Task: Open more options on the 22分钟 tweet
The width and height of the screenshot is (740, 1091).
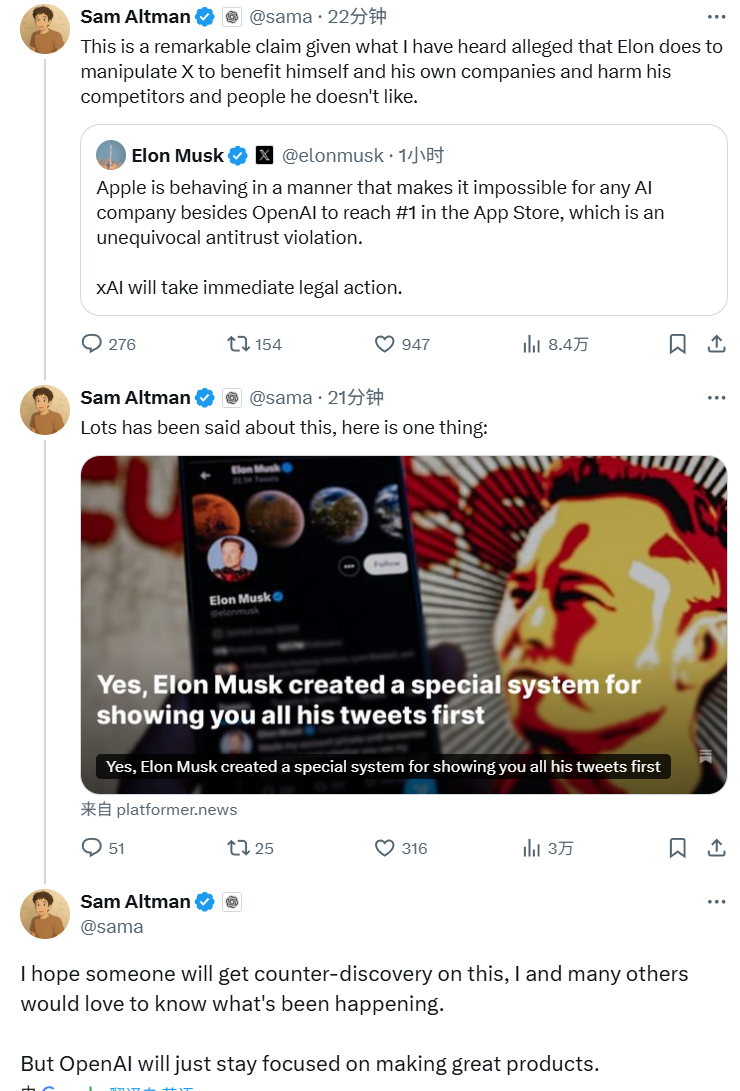Action: click(x=716, y=16)
